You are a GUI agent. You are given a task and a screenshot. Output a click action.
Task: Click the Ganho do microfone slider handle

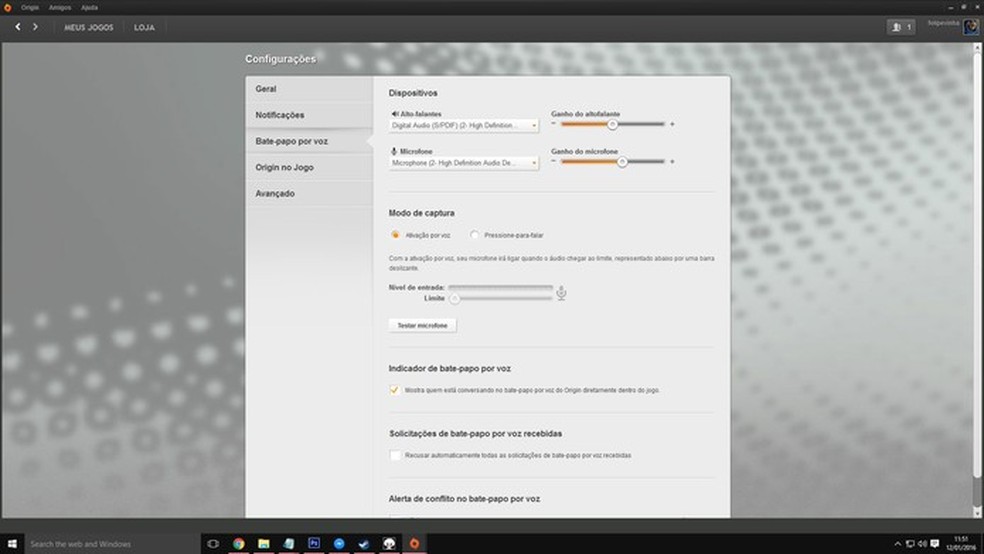622,162
